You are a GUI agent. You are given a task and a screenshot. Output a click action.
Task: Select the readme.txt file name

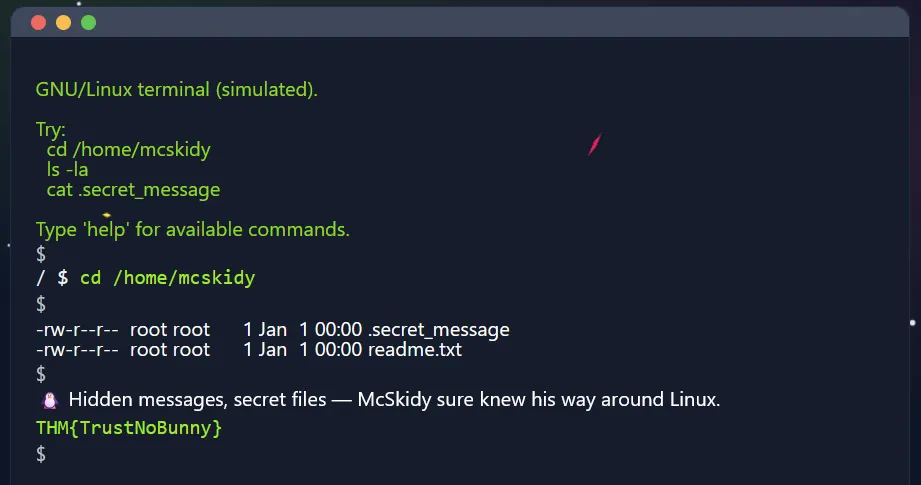click(414, 350)
